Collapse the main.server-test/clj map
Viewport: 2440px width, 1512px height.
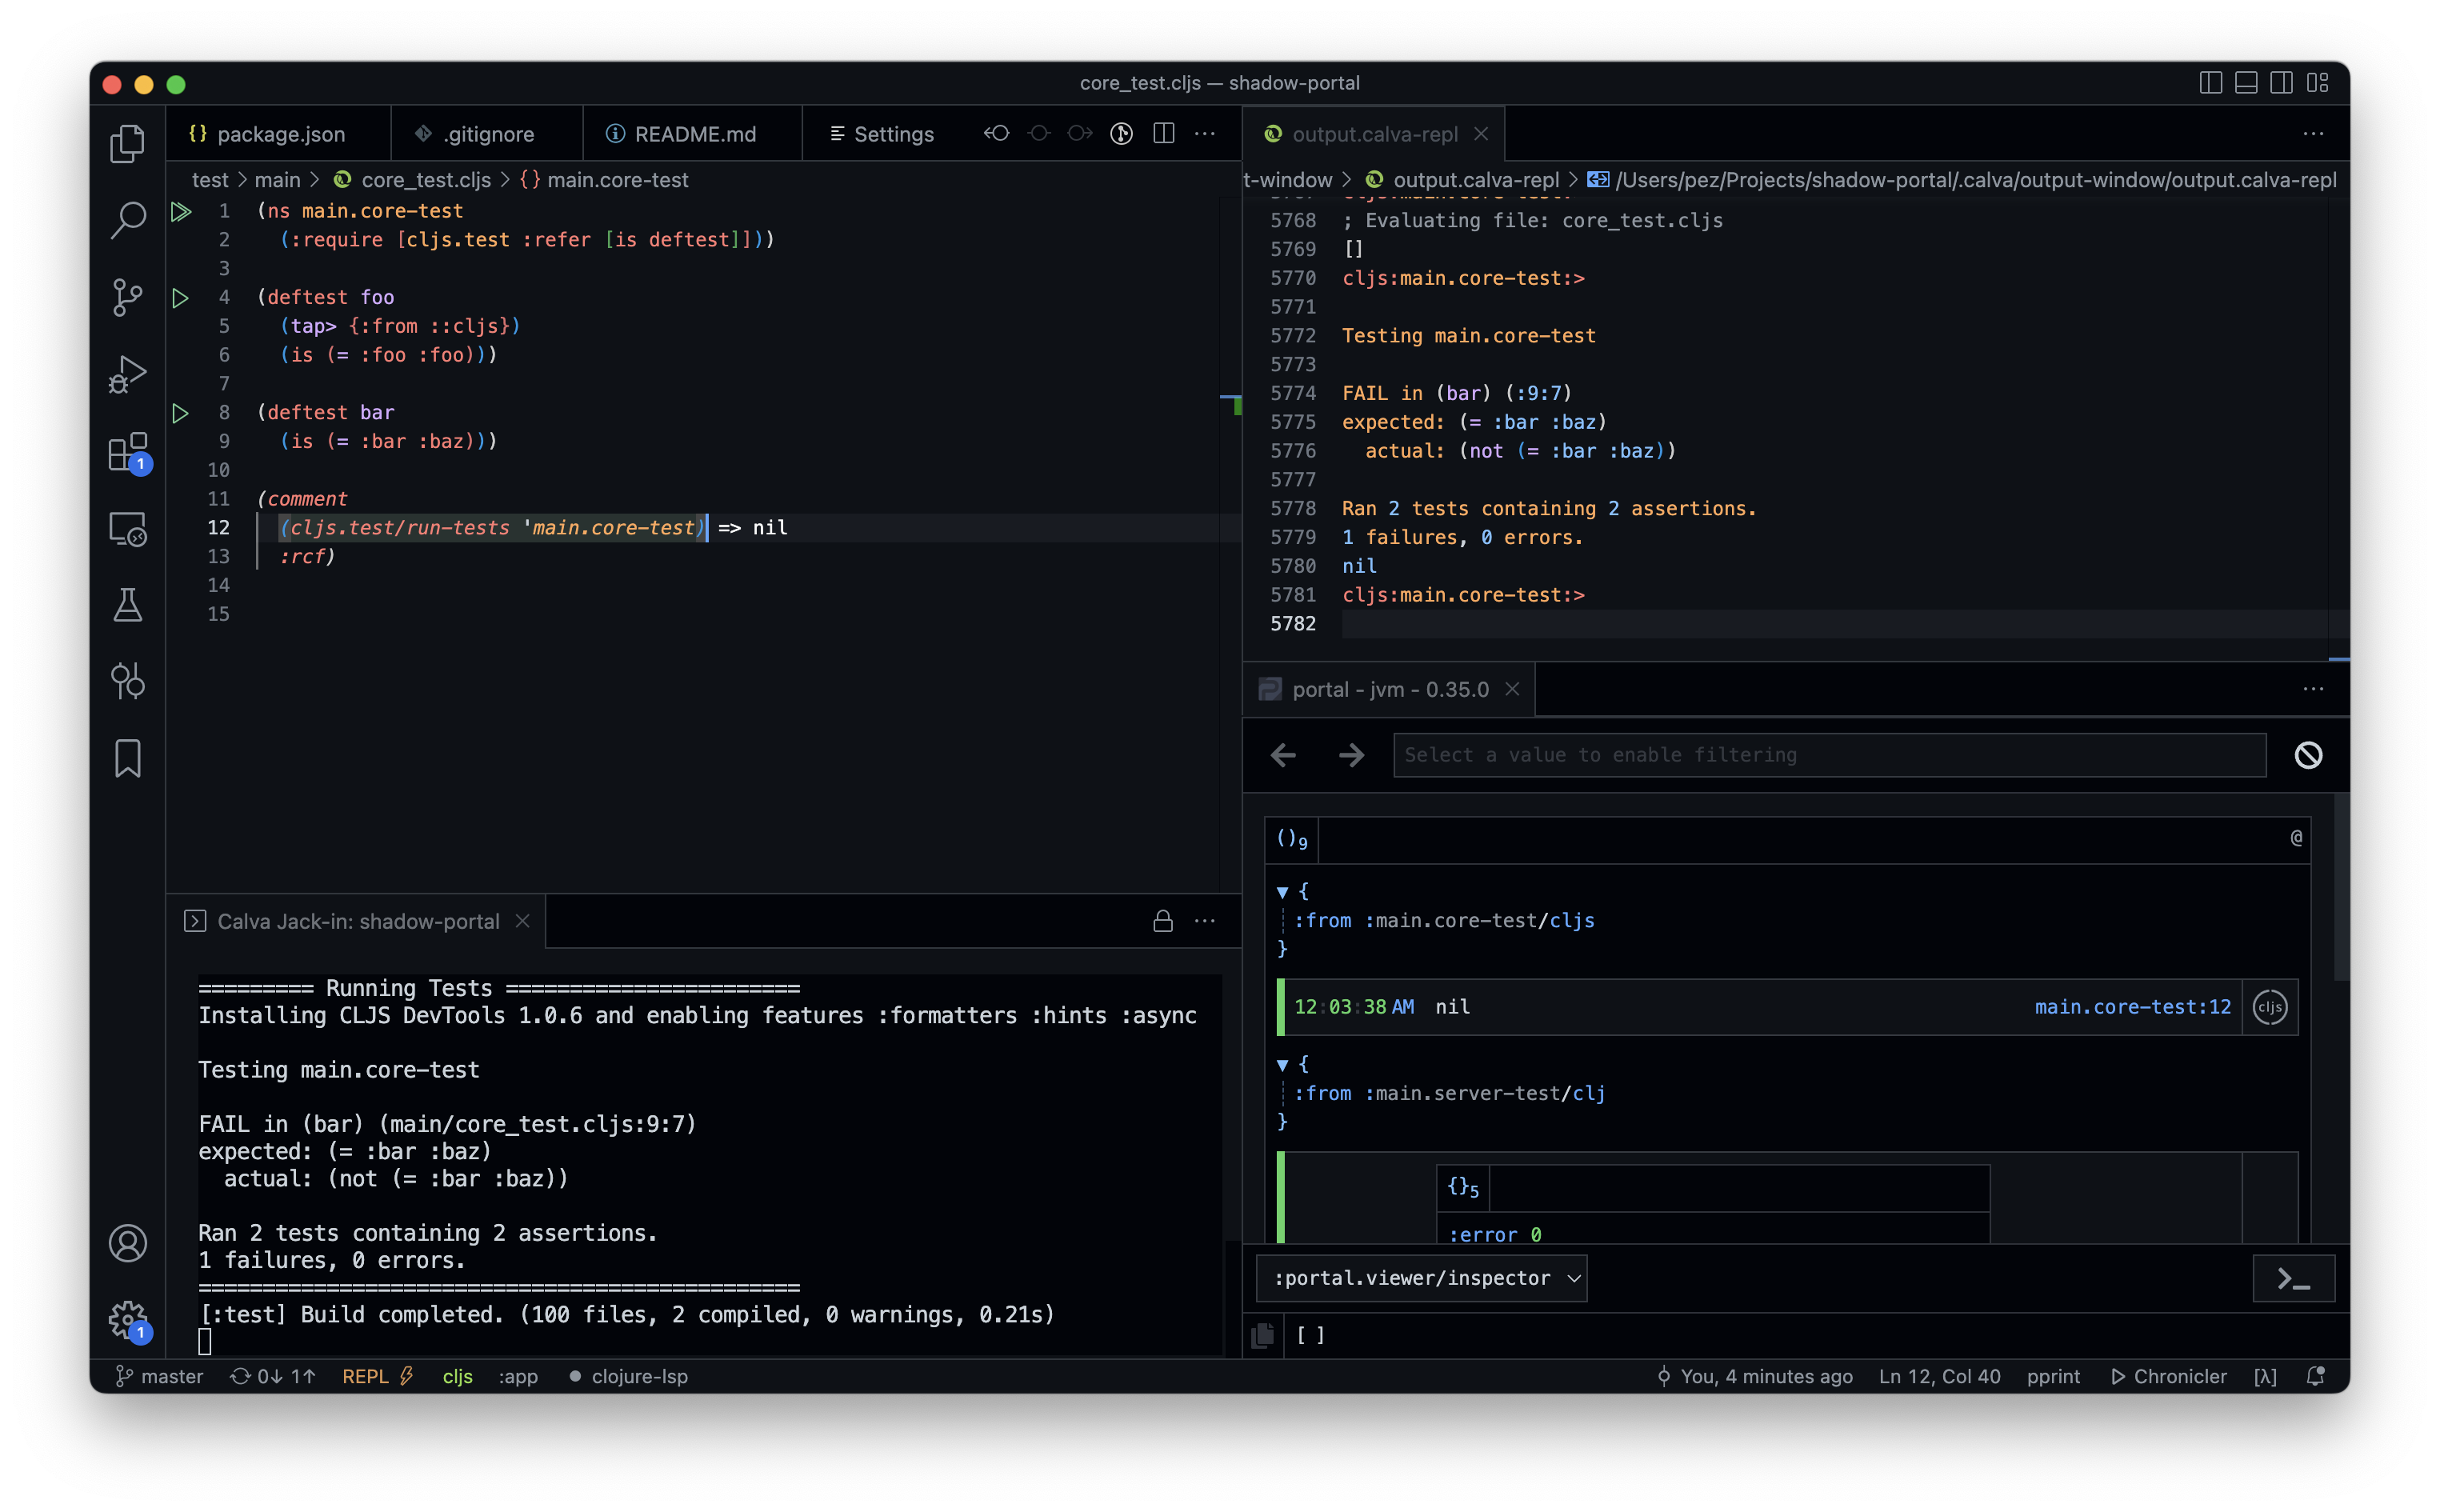pos(1282,1065)
